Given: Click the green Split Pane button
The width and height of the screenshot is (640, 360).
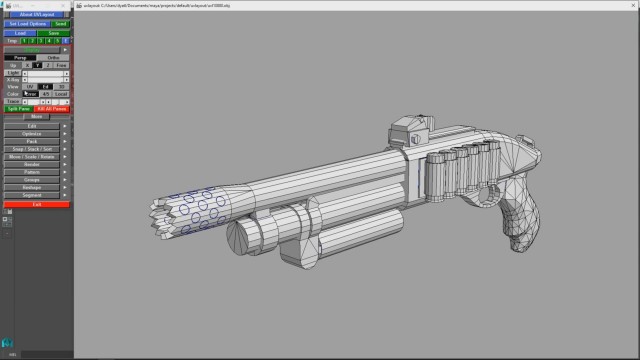Looking at the screenshot, I should 19,109.
